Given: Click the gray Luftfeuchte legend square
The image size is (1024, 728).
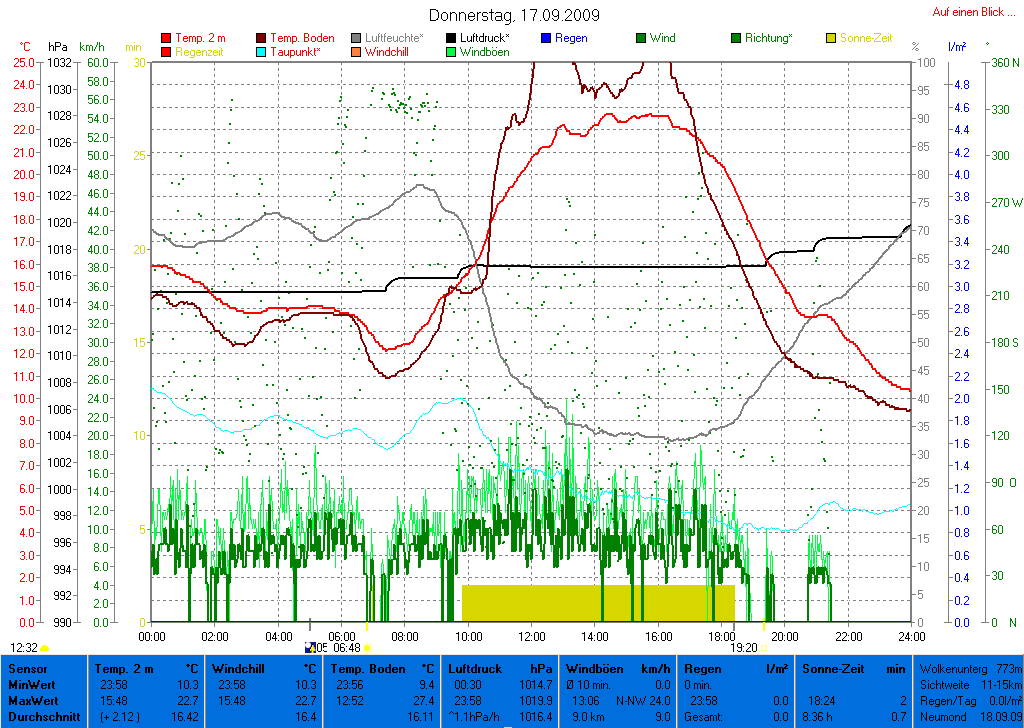Looking at the screenshot, I should 357,38.
